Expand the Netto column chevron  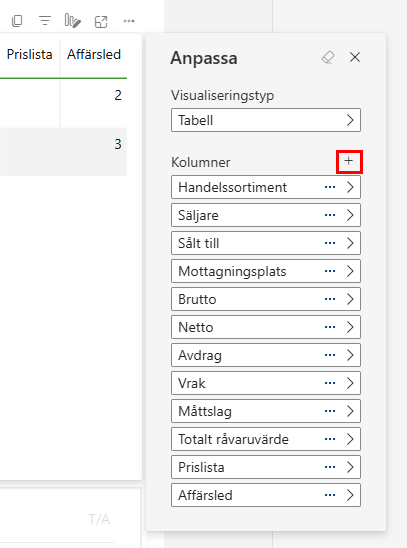(x=350, y=327)
